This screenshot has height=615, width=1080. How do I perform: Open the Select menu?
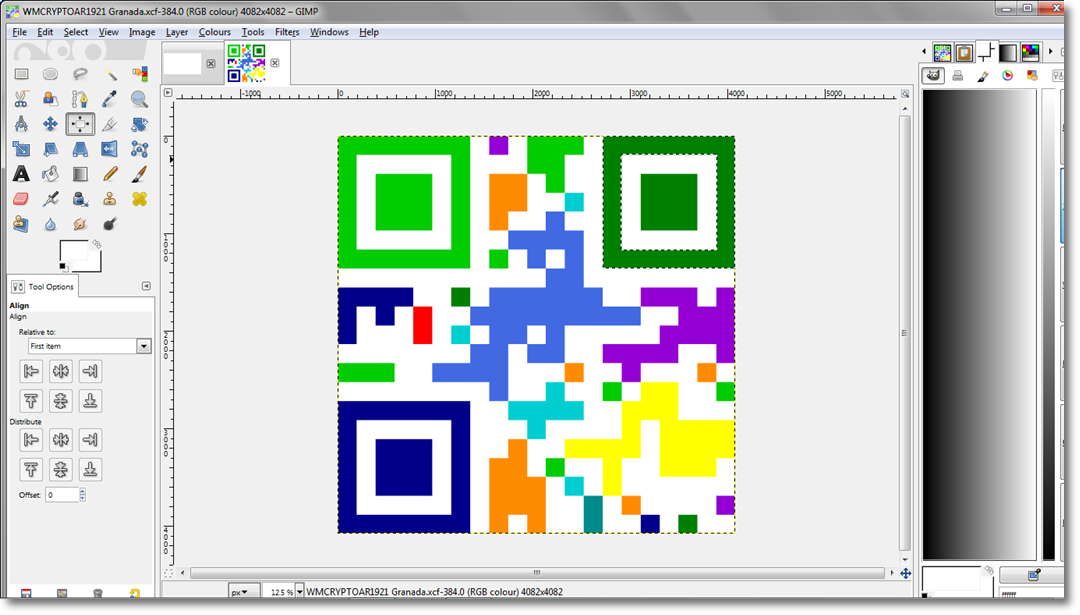(76, 32)
